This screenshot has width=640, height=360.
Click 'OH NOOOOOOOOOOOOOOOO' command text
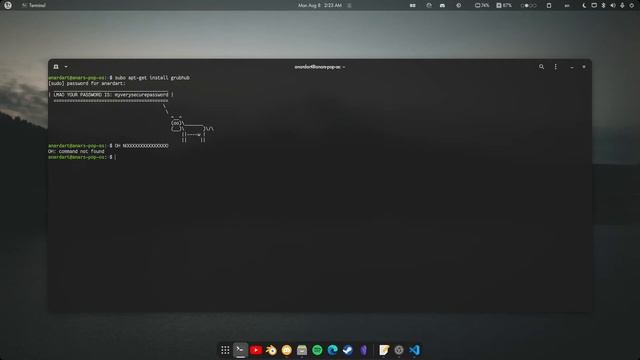(x=141, y=146)
